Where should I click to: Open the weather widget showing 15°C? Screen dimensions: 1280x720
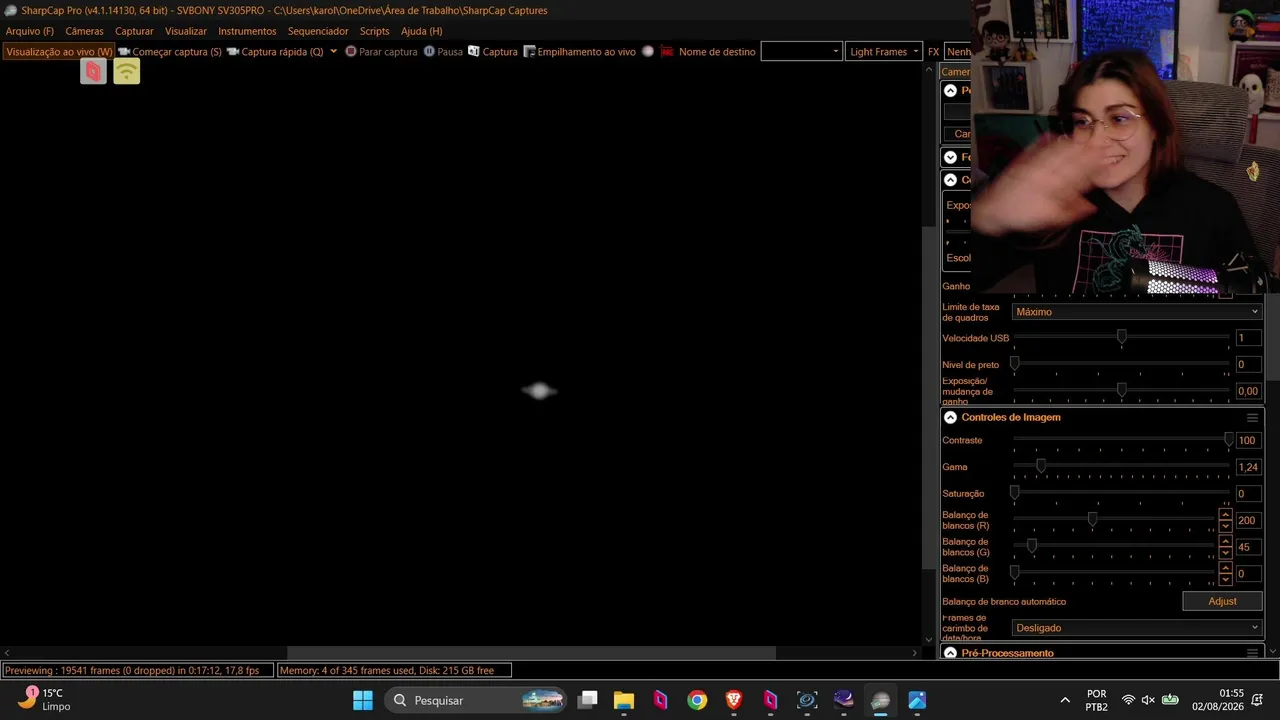(x=44, y=699)
